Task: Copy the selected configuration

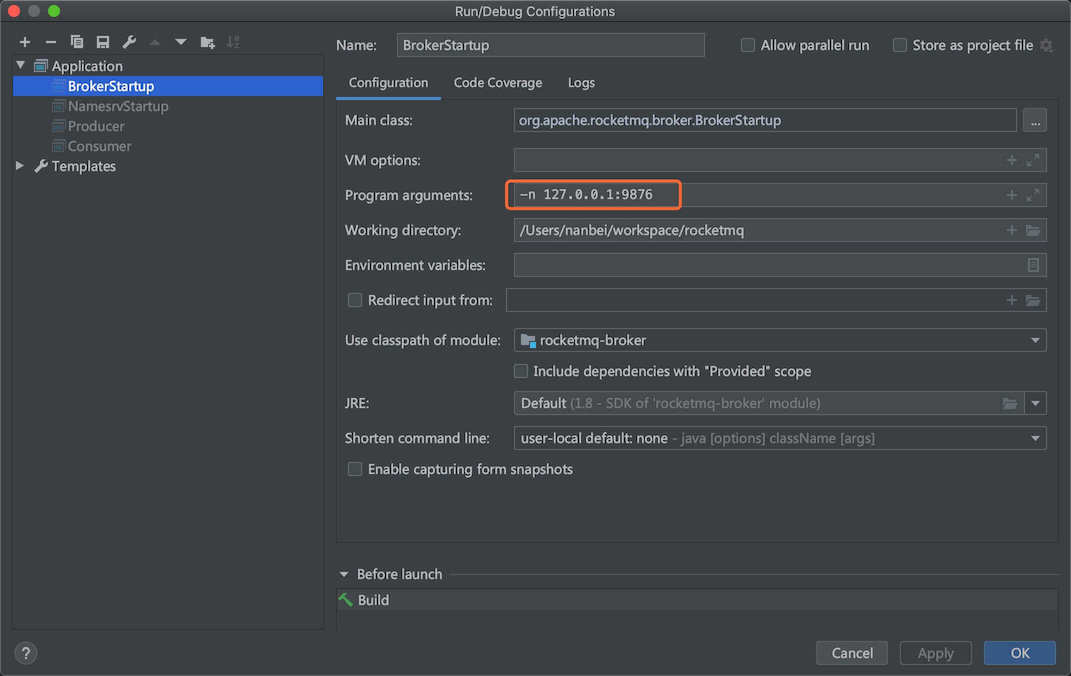Action: click(x=76, y=42)
